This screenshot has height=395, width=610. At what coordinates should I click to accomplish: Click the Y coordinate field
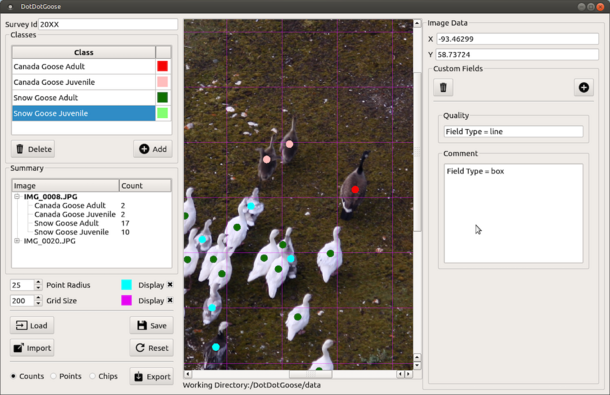(x=517, y=54)
